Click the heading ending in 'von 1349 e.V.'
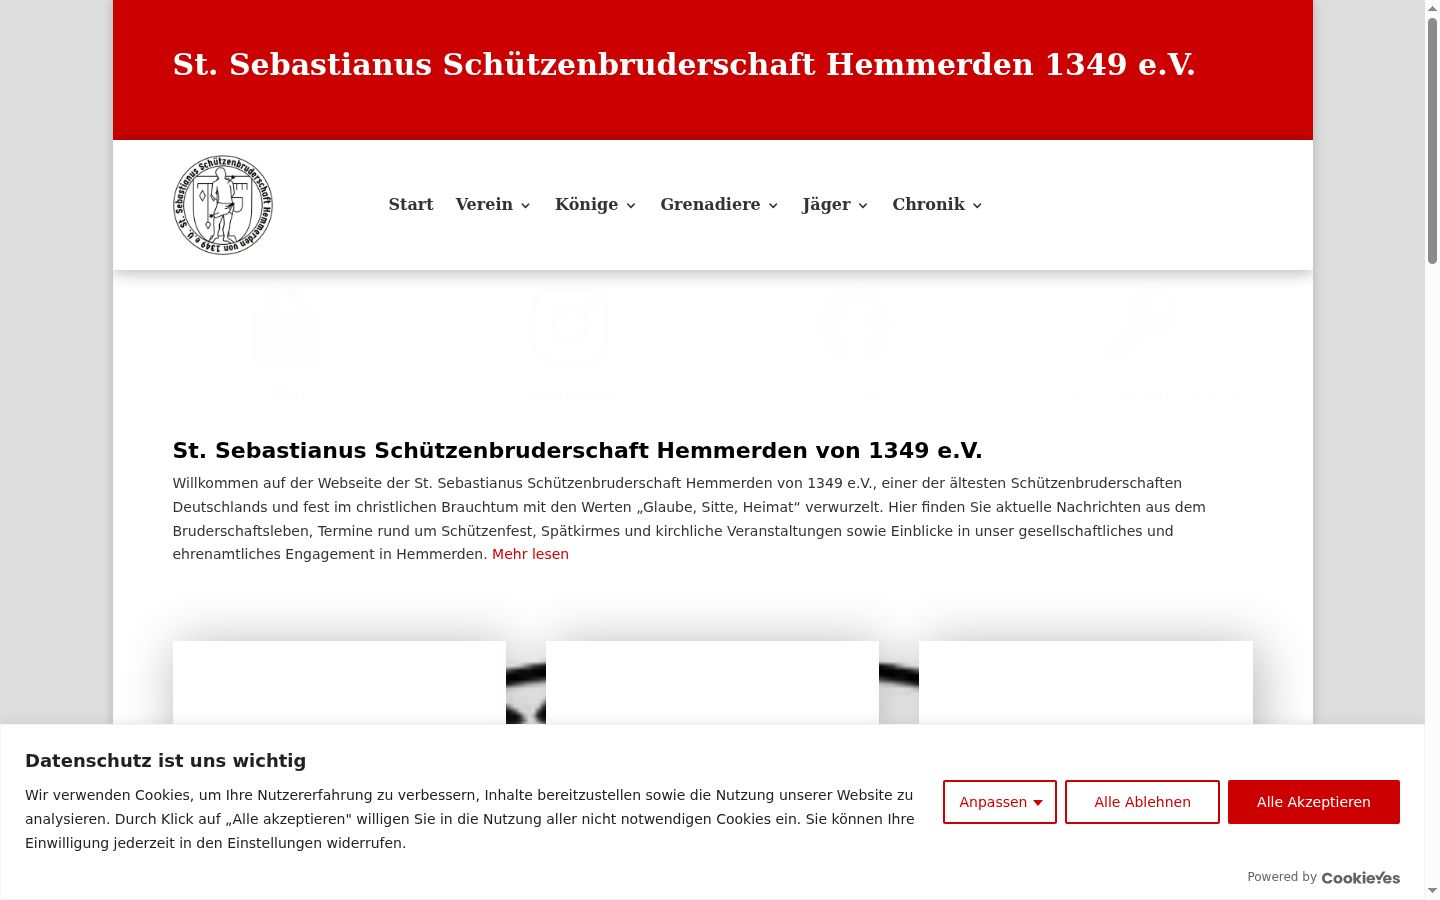 pyautogui.click(x=577, y=450)
